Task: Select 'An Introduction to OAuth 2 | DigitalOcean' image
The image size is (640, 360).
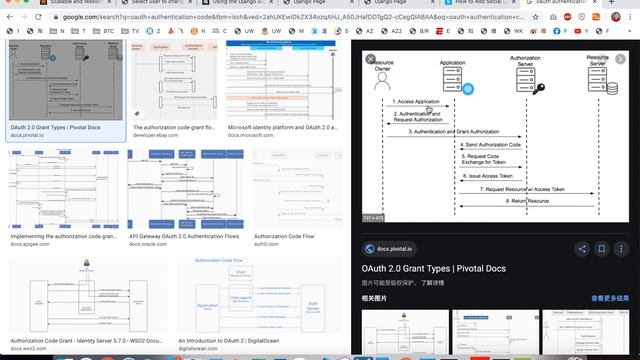Action: 260,295
